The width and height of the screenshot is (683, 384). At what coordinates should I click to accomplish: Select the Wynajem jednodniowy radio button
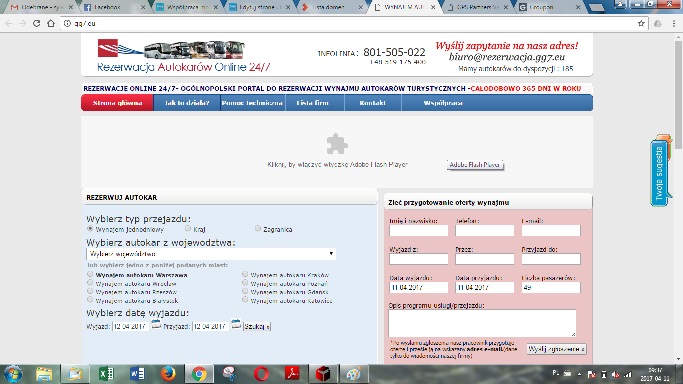point(90,228)
